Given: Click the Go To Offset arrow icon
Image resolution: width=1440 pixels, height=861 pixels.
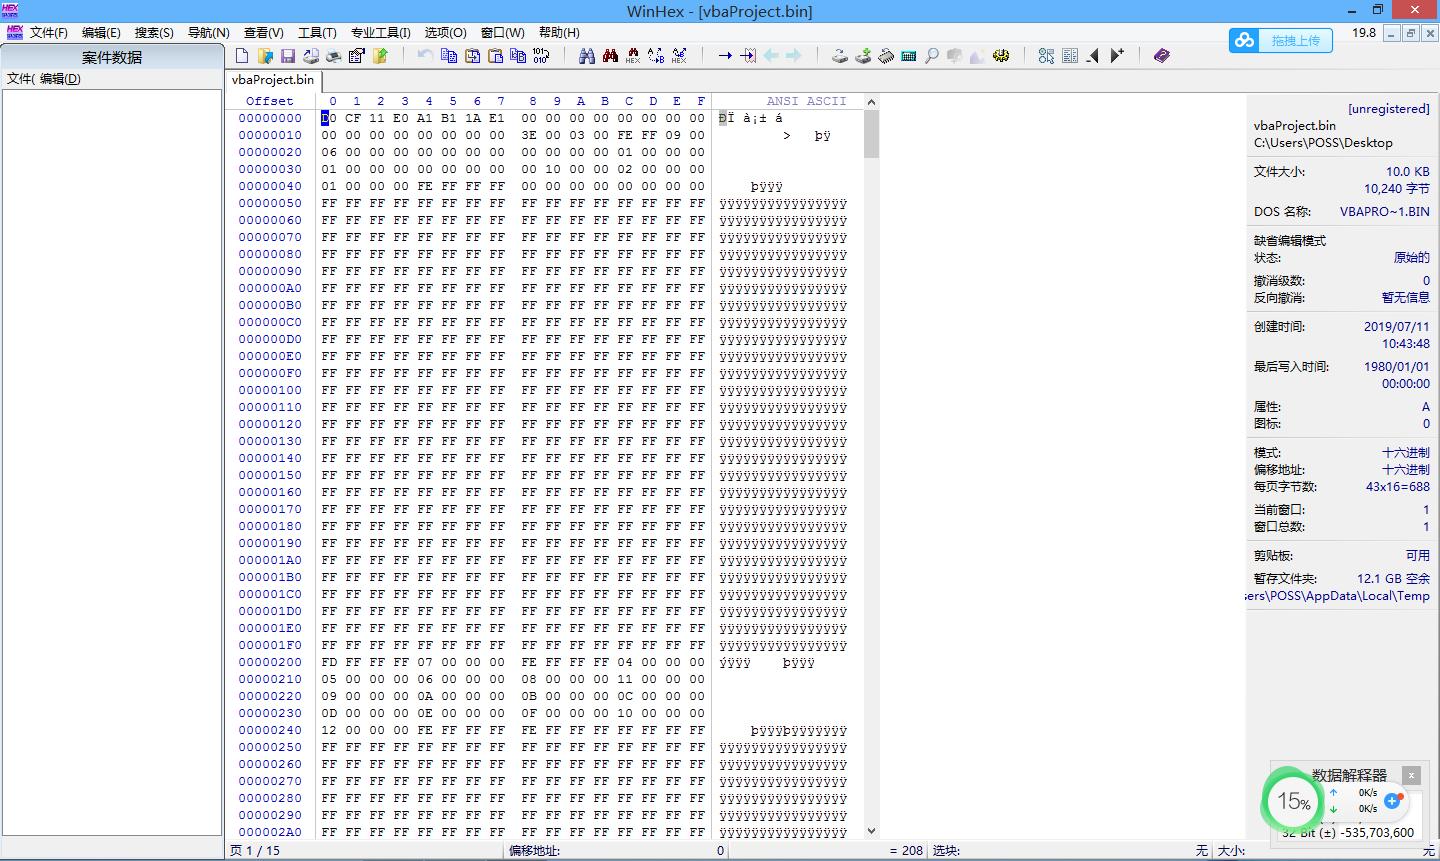Looking at the screenshot, I should pyautogui.click(x=725, y=56).
